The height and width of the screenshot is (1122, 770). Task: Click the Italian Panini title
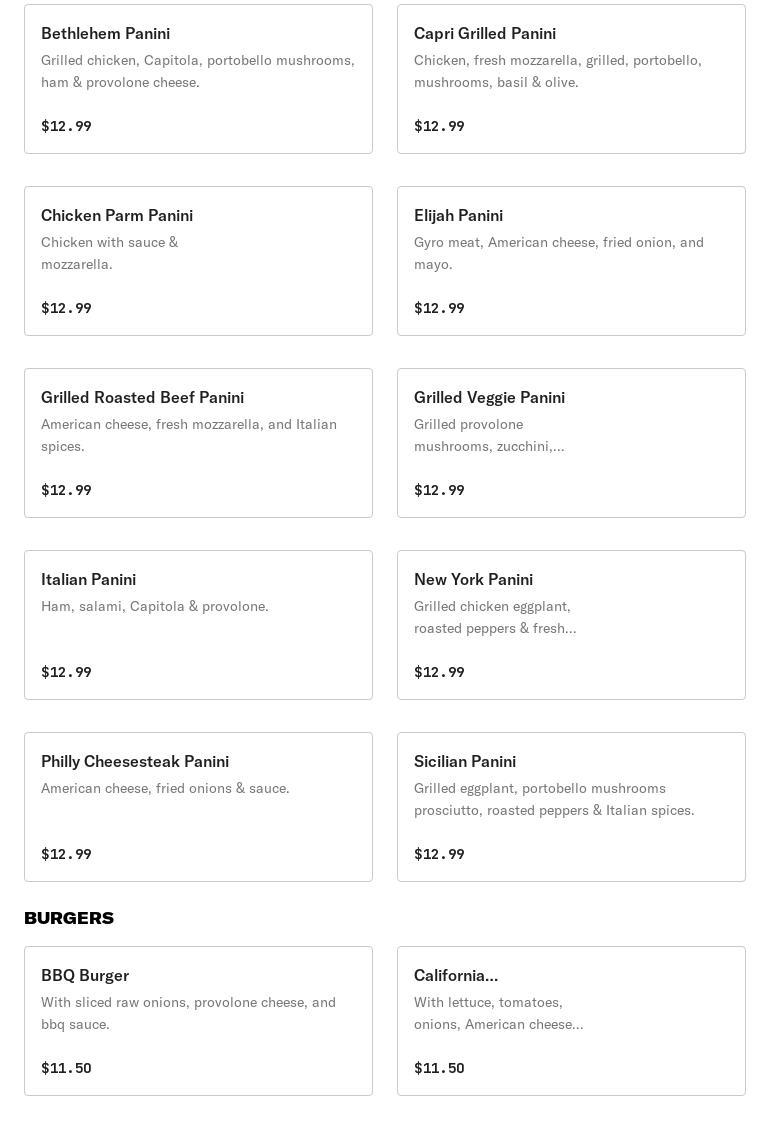88,579
